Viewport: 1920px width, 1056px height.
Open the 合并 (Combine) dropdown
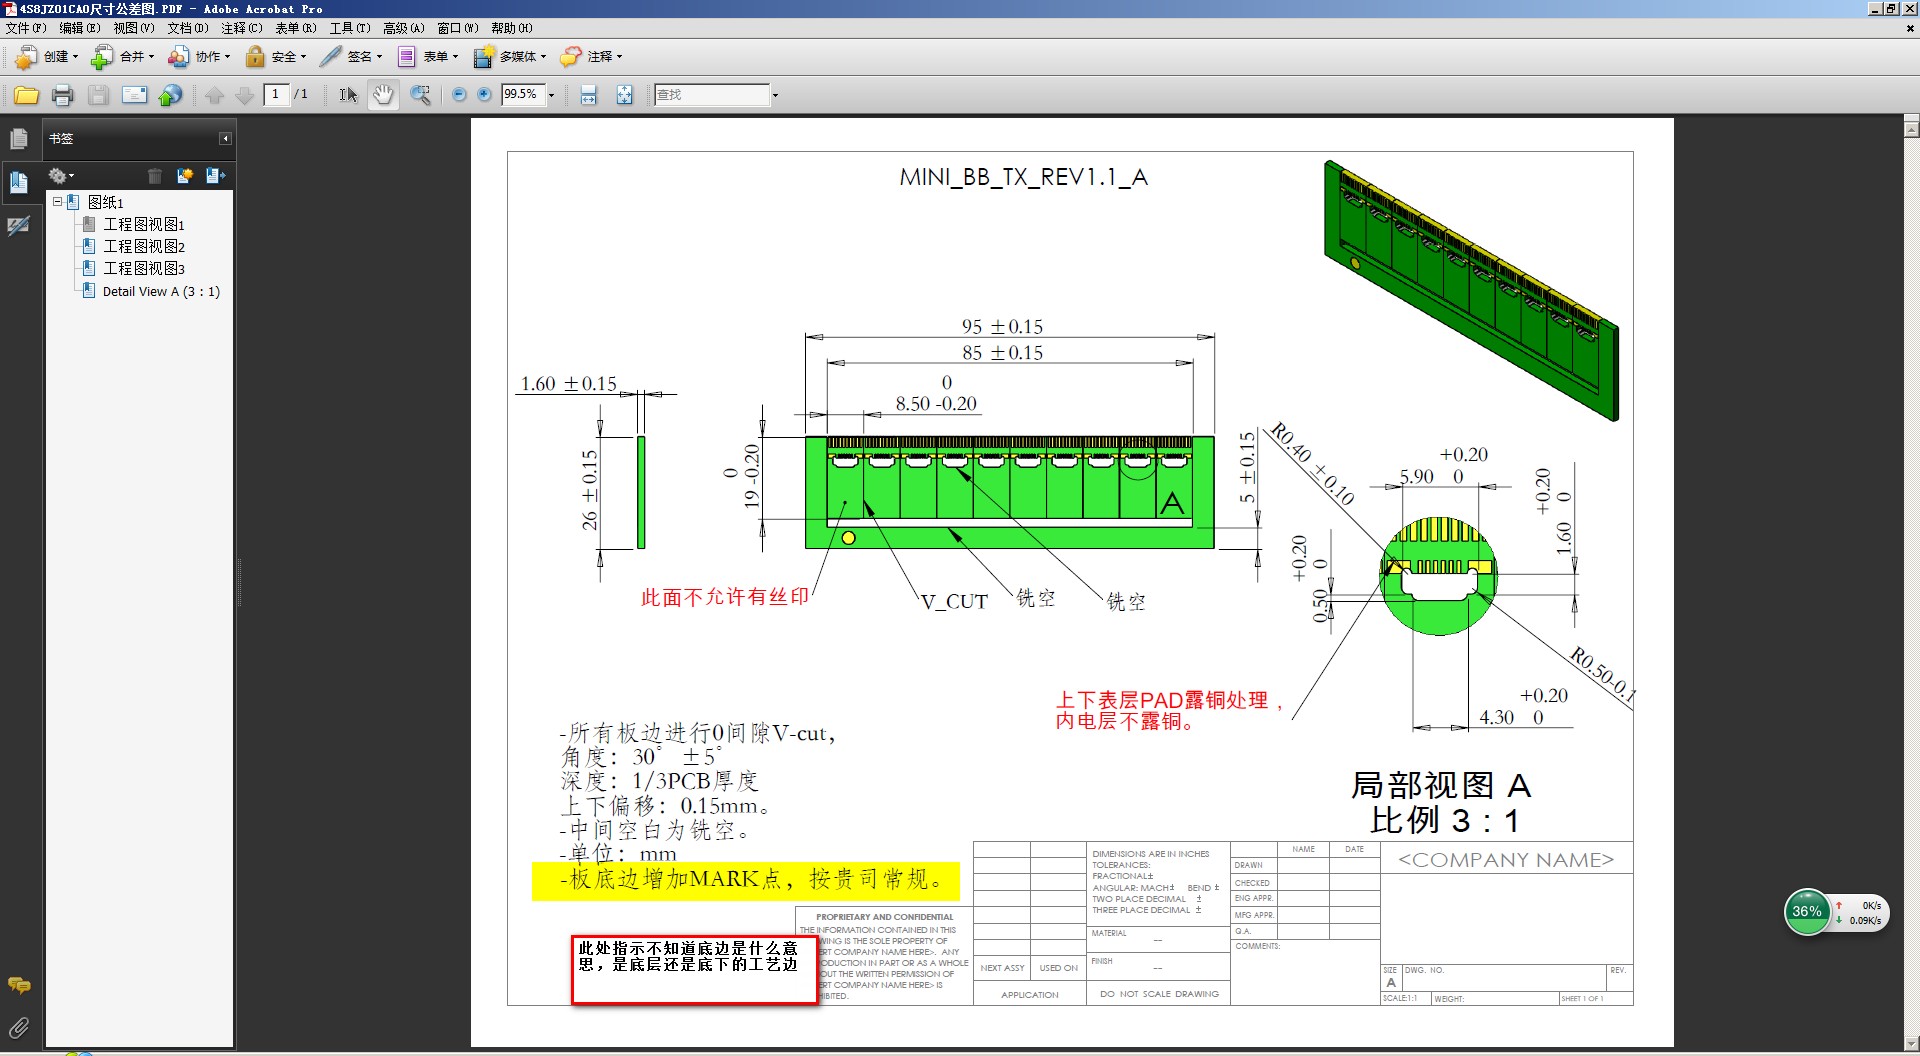[123, 57]
